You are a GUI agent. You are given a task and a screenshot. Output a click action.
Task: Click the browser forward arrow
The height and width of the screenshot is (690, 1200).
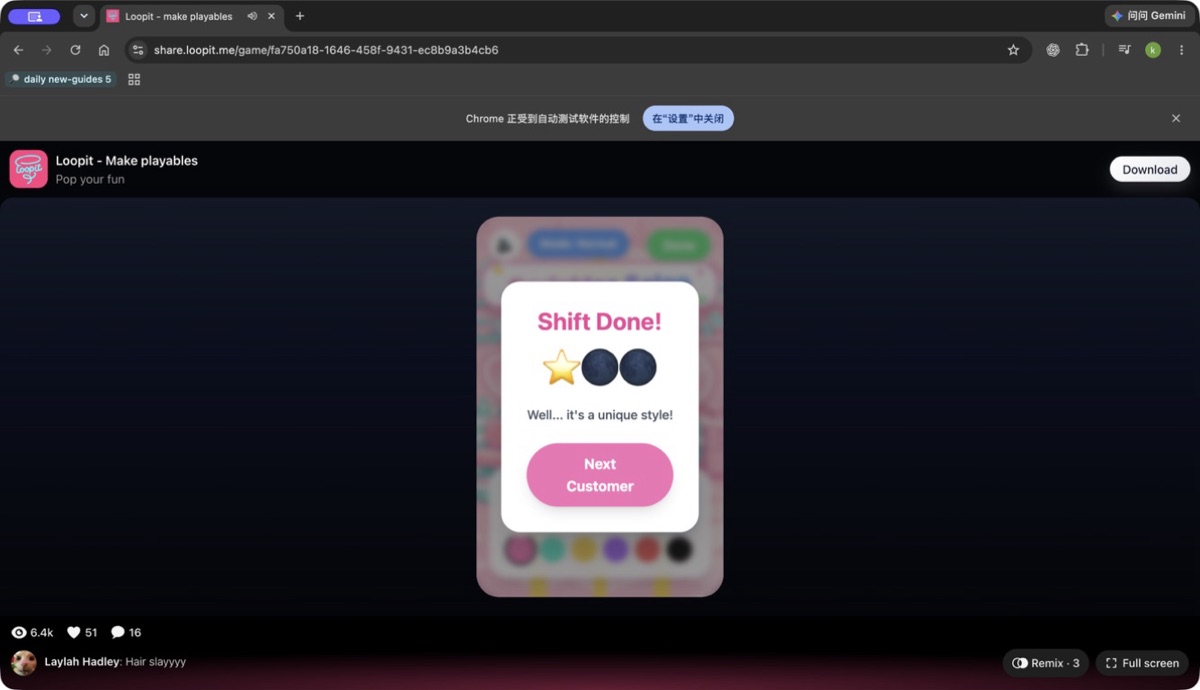click(46, 50)
